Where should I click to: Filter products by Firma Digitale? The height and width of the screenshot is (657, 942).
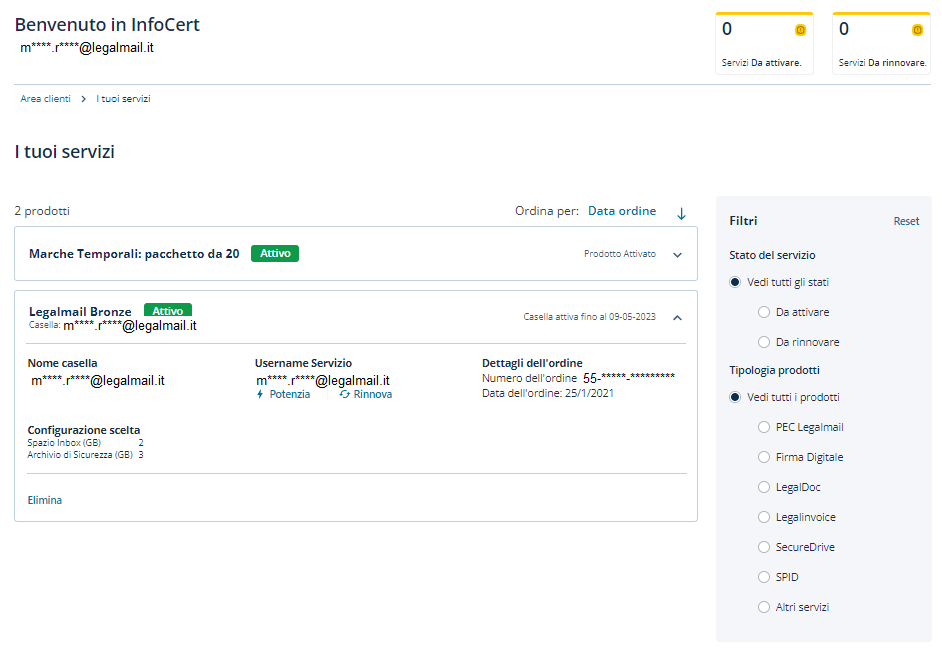[764, 457]
